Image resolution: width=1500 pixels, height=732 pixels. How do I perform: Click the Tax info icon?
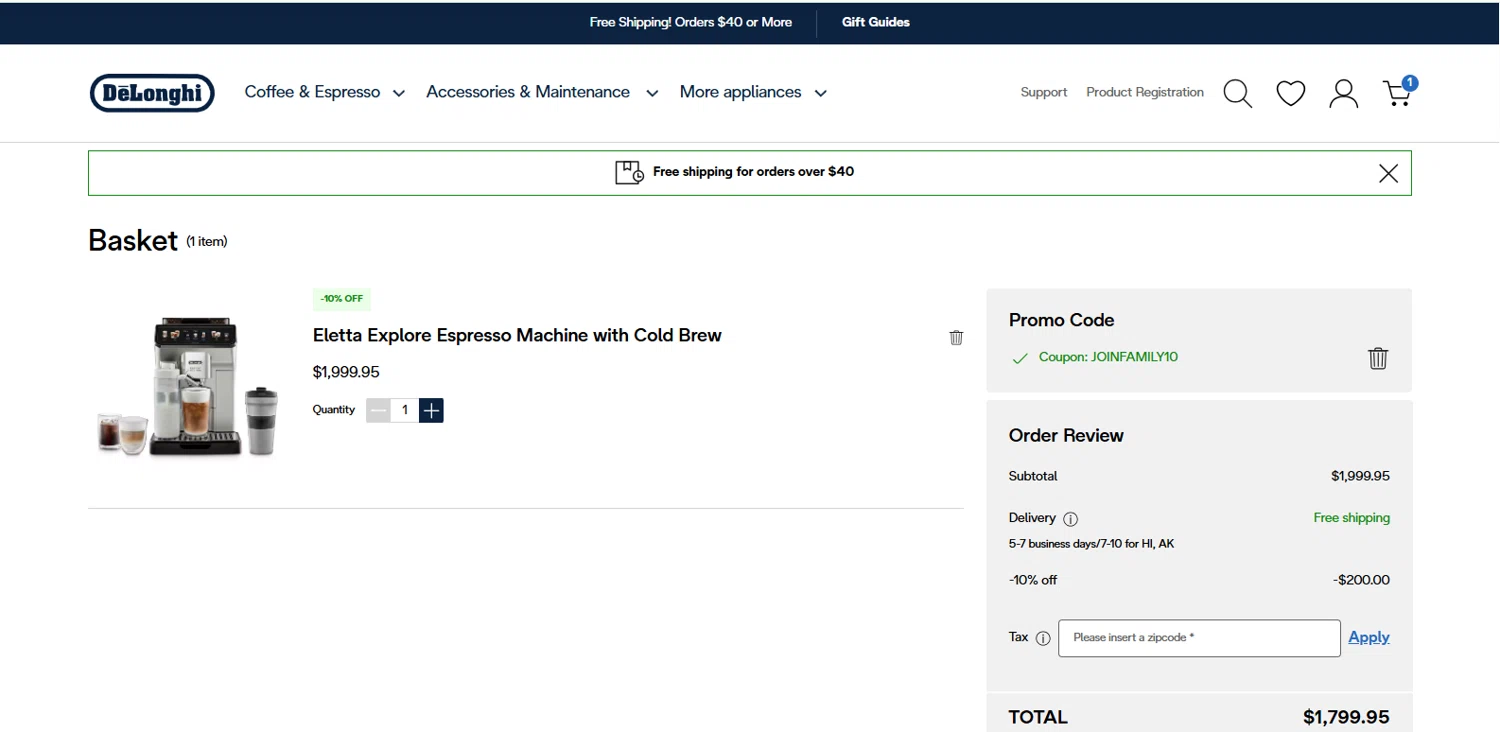(1043, 638)
